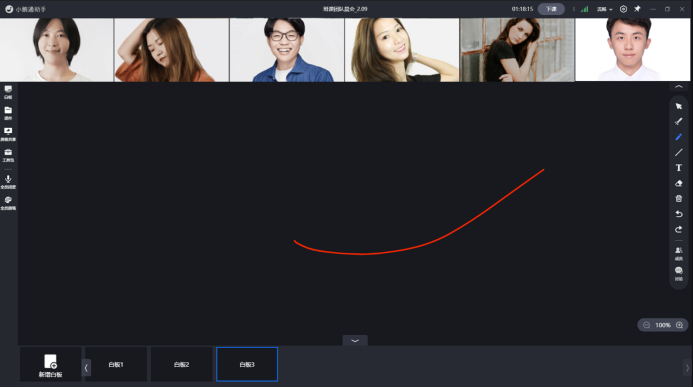This screenshot has height=388, width=693.
Task: Toggle the pin window icon
Action: click(637, 9)
